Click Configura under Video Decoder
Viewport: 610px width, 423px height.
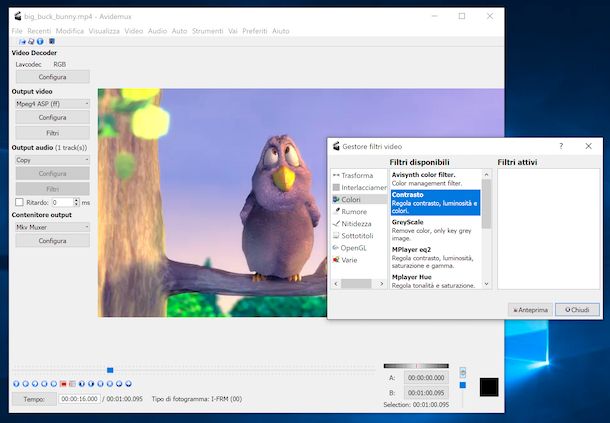point(53,77)
